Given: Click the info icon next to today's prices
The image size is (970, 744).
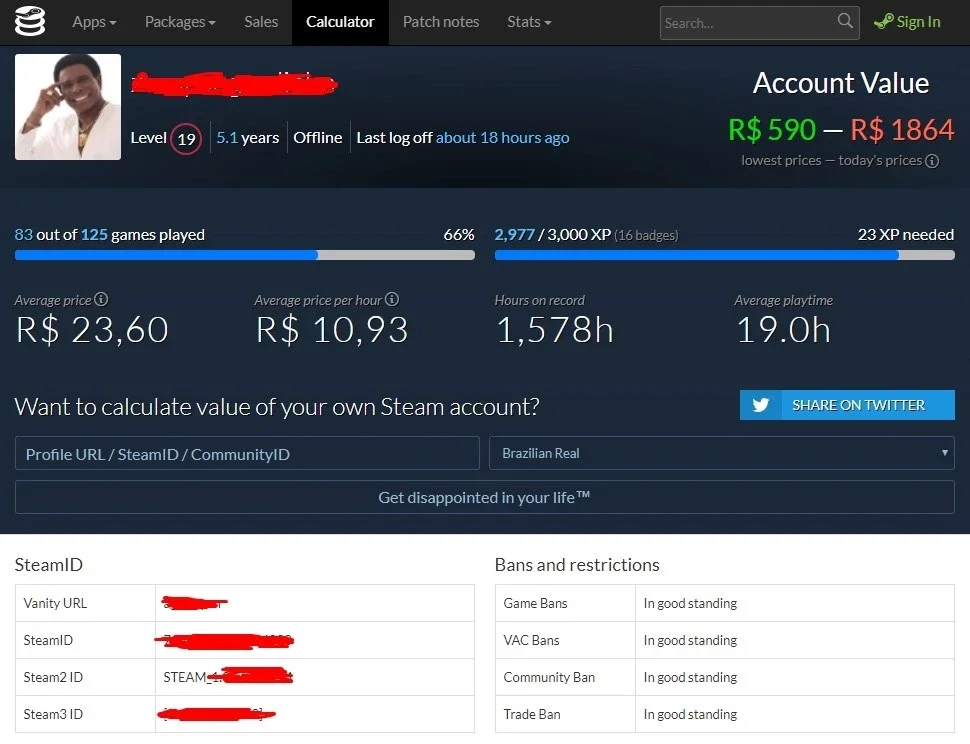Looking at the screenshot, I should [932, 161].
